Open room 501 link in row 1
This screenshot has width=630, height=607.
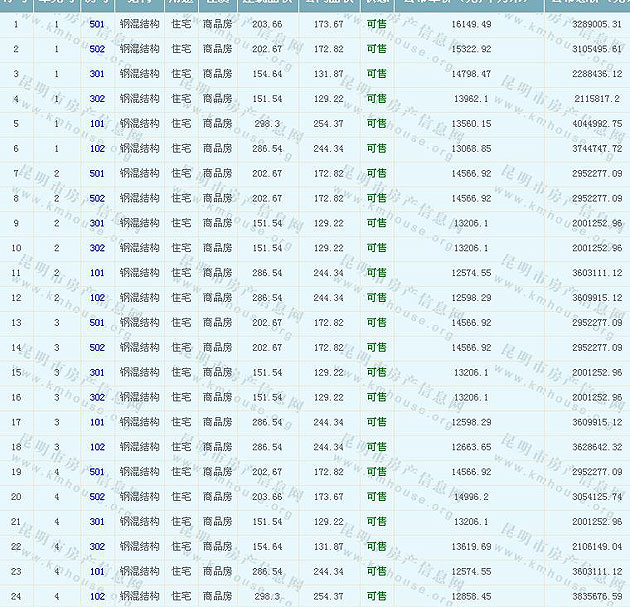(97, 23)
